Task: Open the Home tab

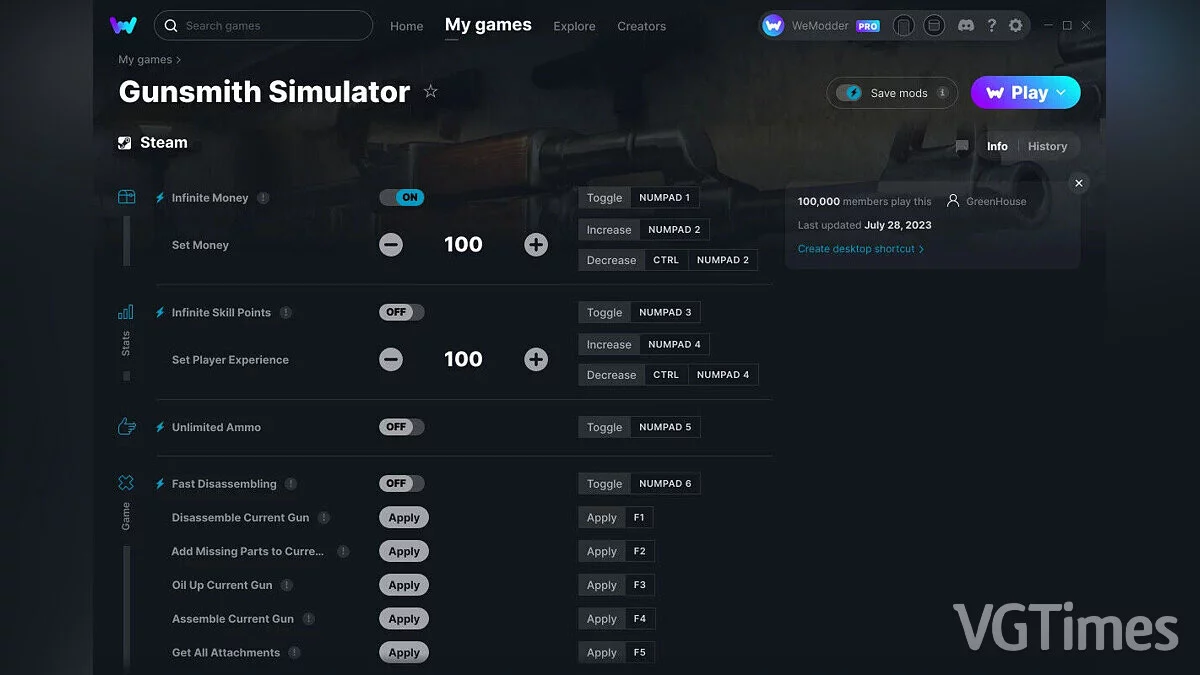Action: (x=407, y=26)
